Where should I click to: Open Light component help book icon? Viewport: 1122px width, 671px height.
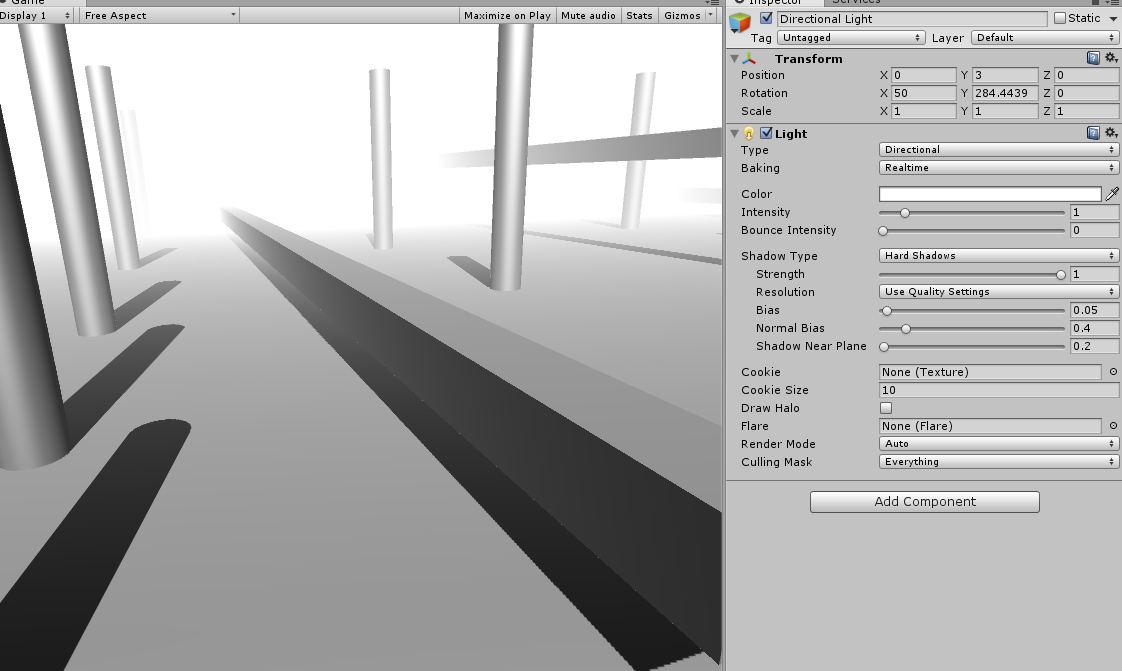coord(1093,132)
